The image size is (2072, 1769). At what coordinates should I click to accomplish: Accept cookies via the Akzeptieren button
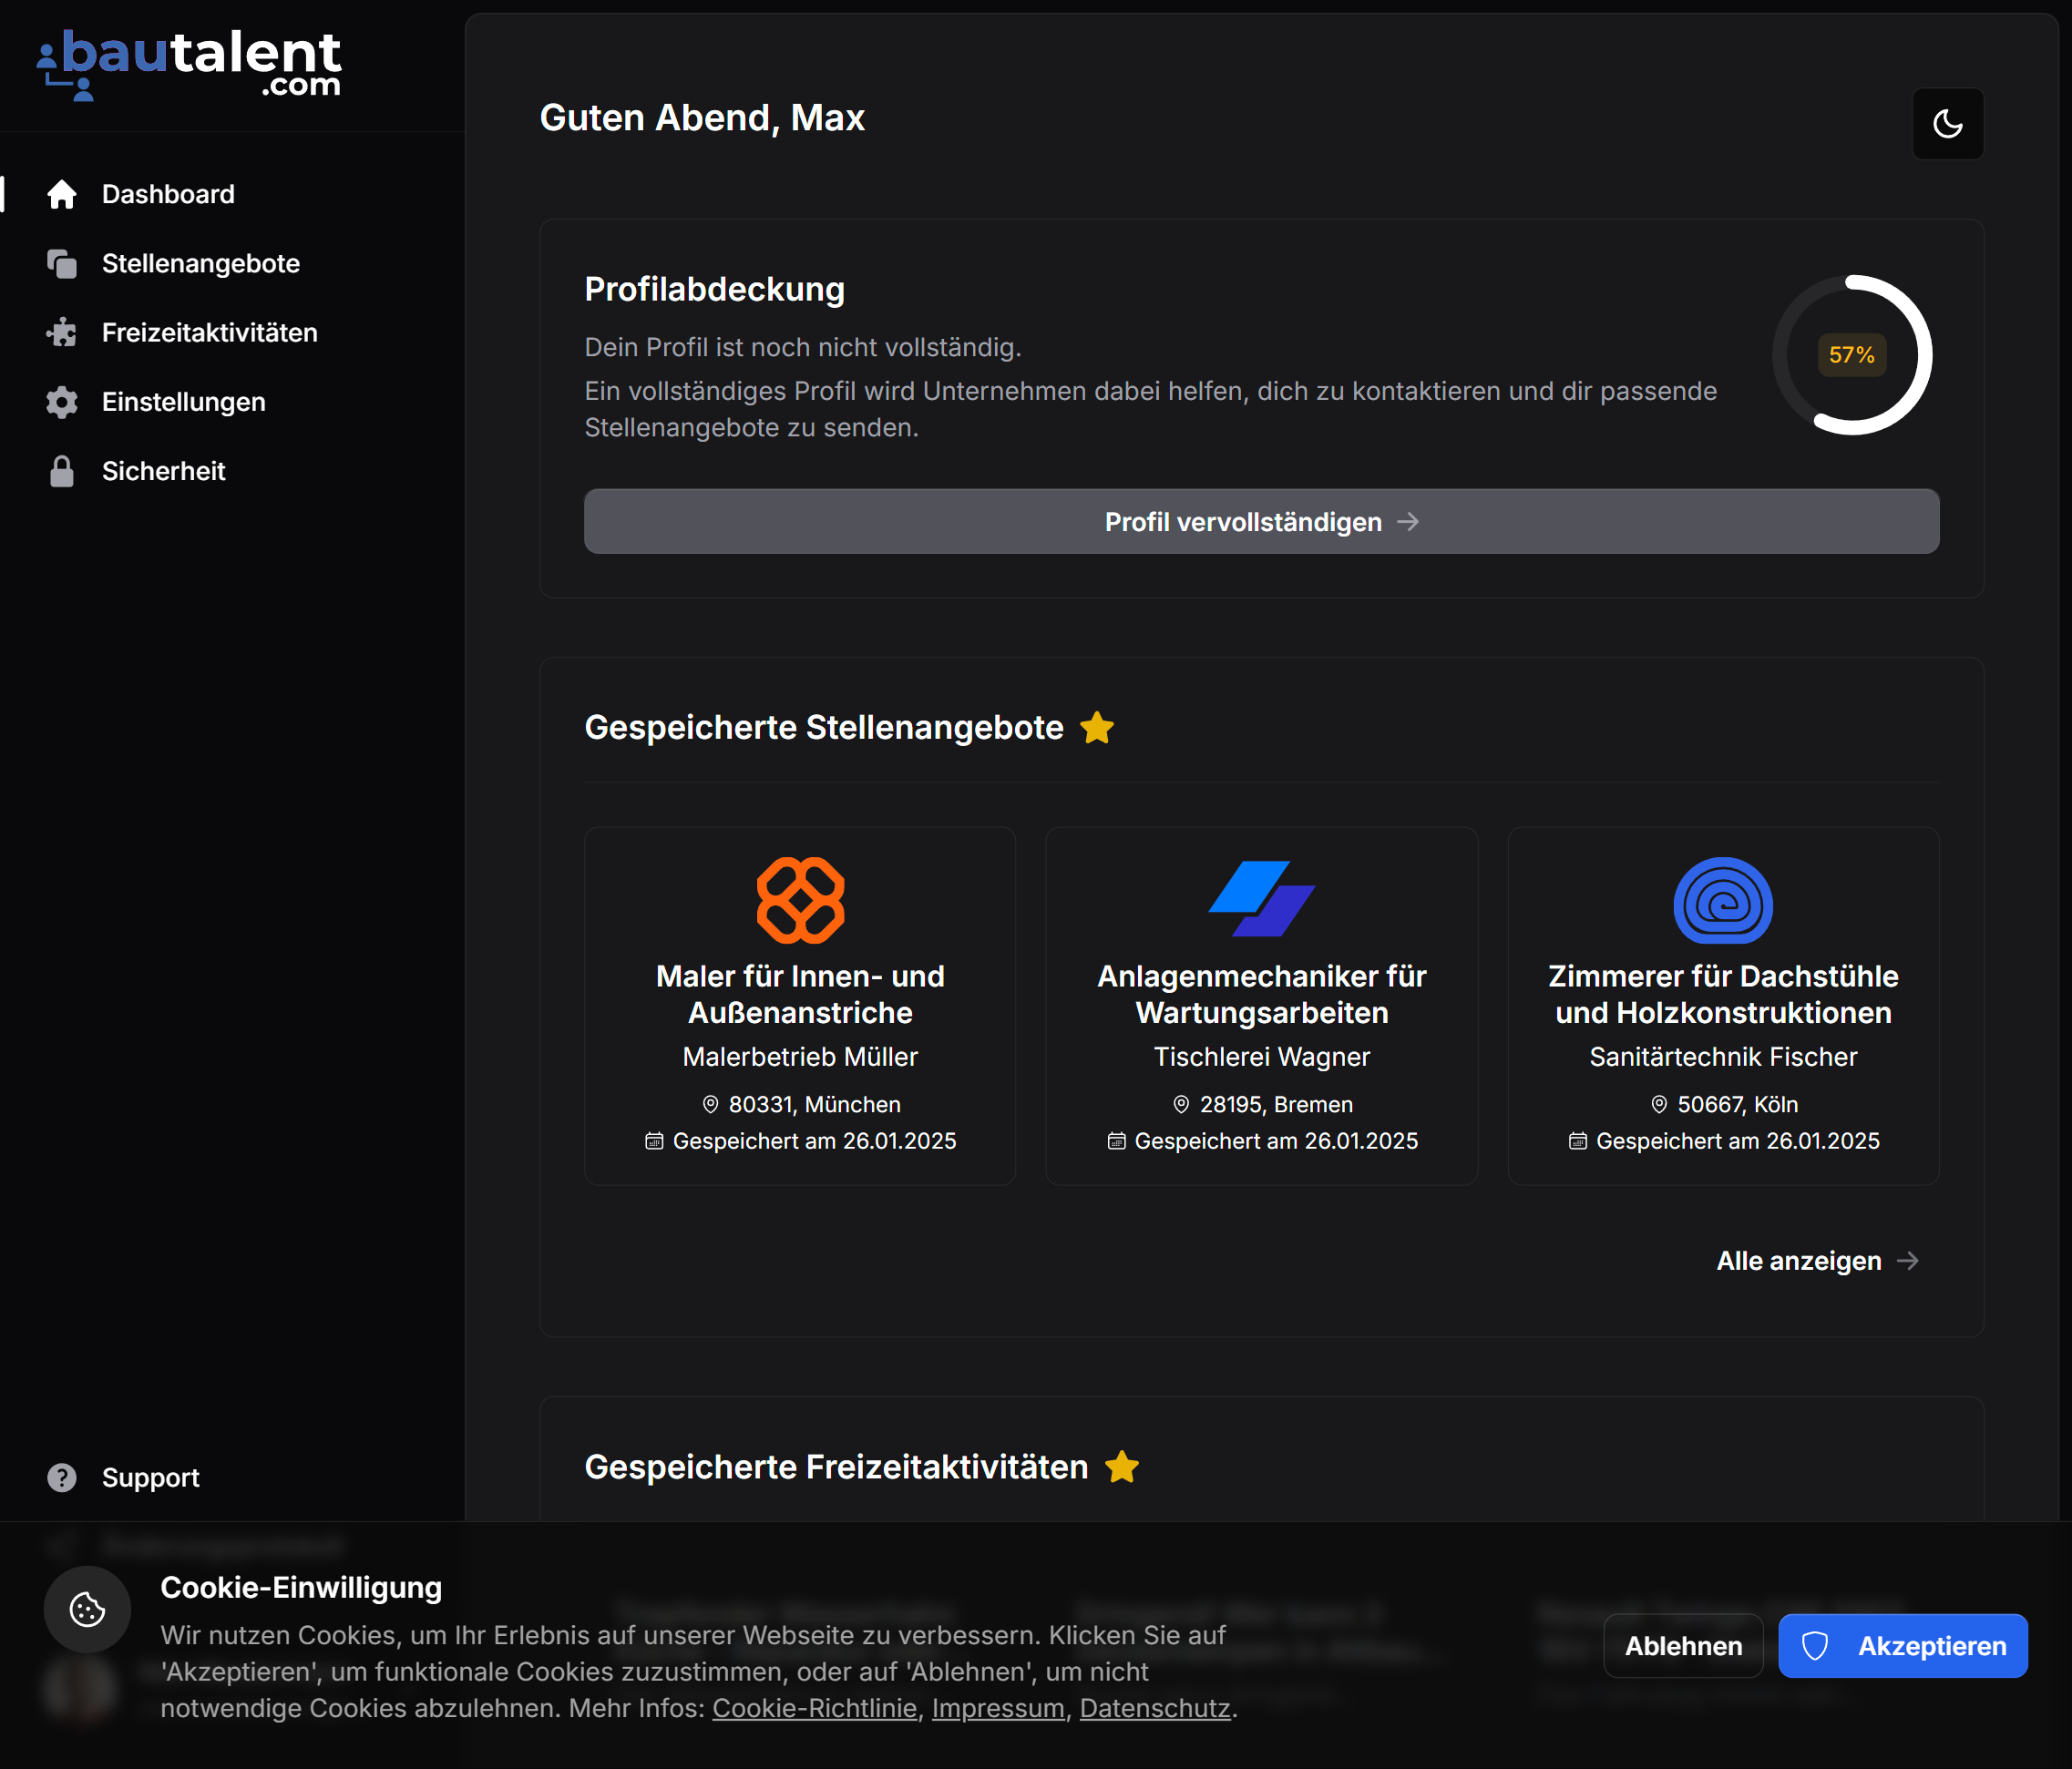(1902, 1645)
